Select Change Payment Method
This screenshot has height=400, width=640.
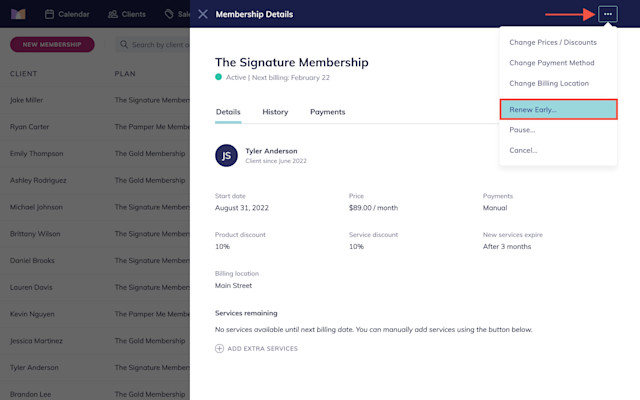click(x=551, y=63)
